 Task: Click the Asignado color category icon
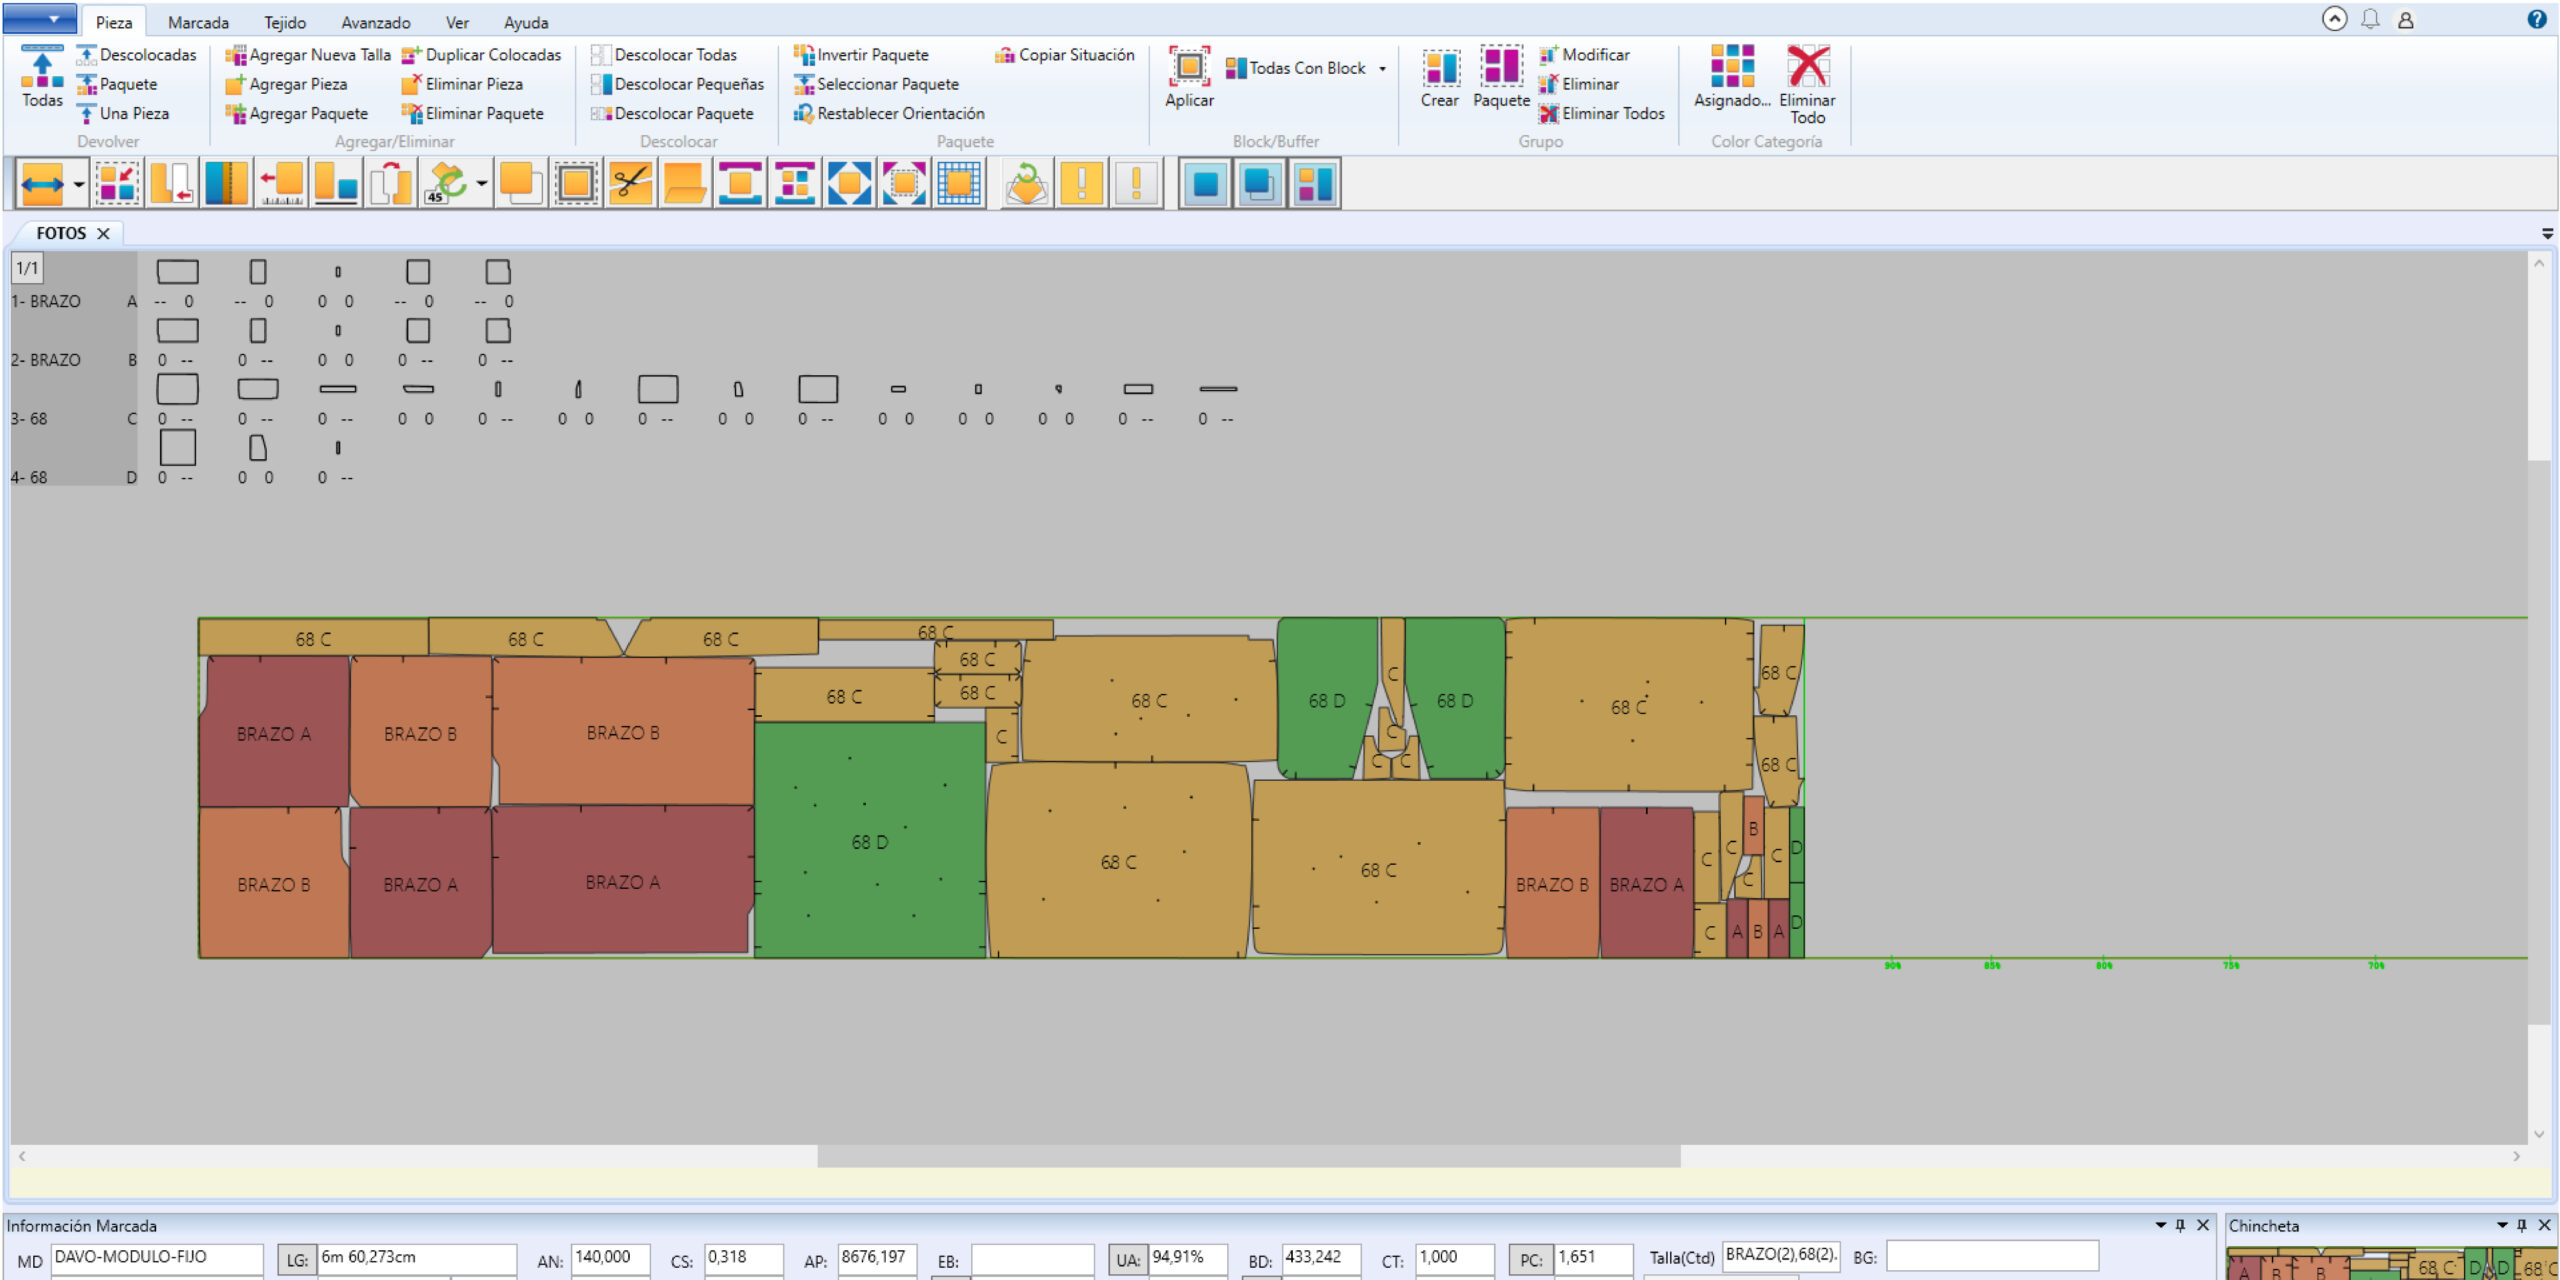pos(1732,67)
